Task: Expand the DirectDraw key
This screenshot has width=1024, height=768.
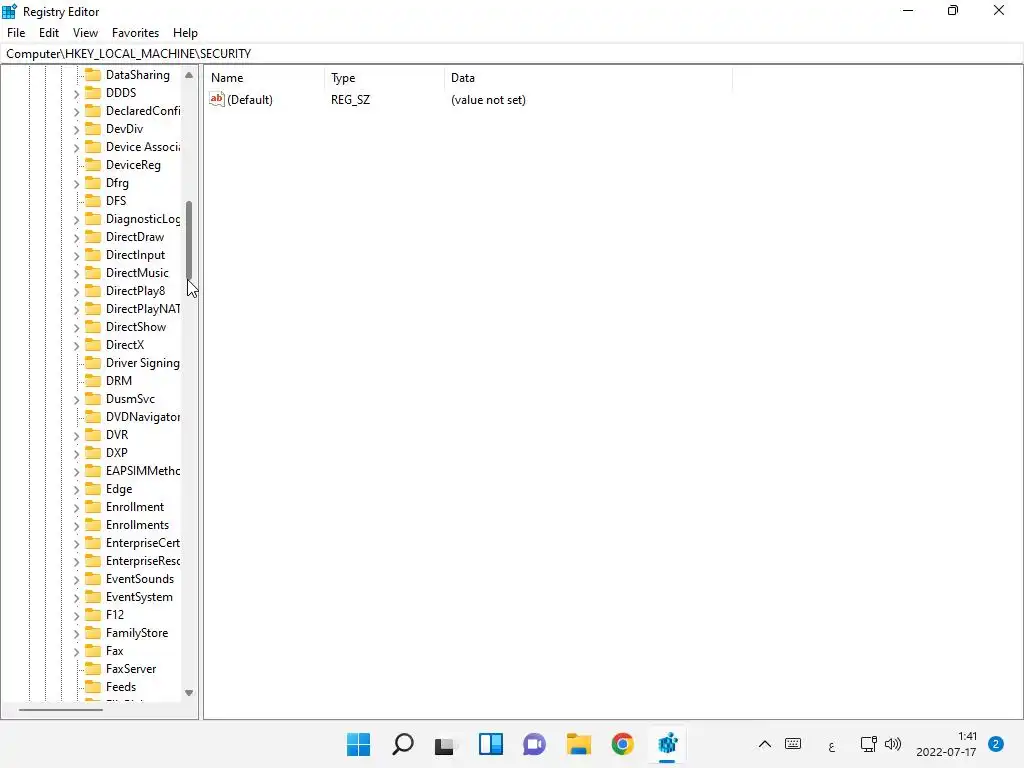Action: click(76, 238)
